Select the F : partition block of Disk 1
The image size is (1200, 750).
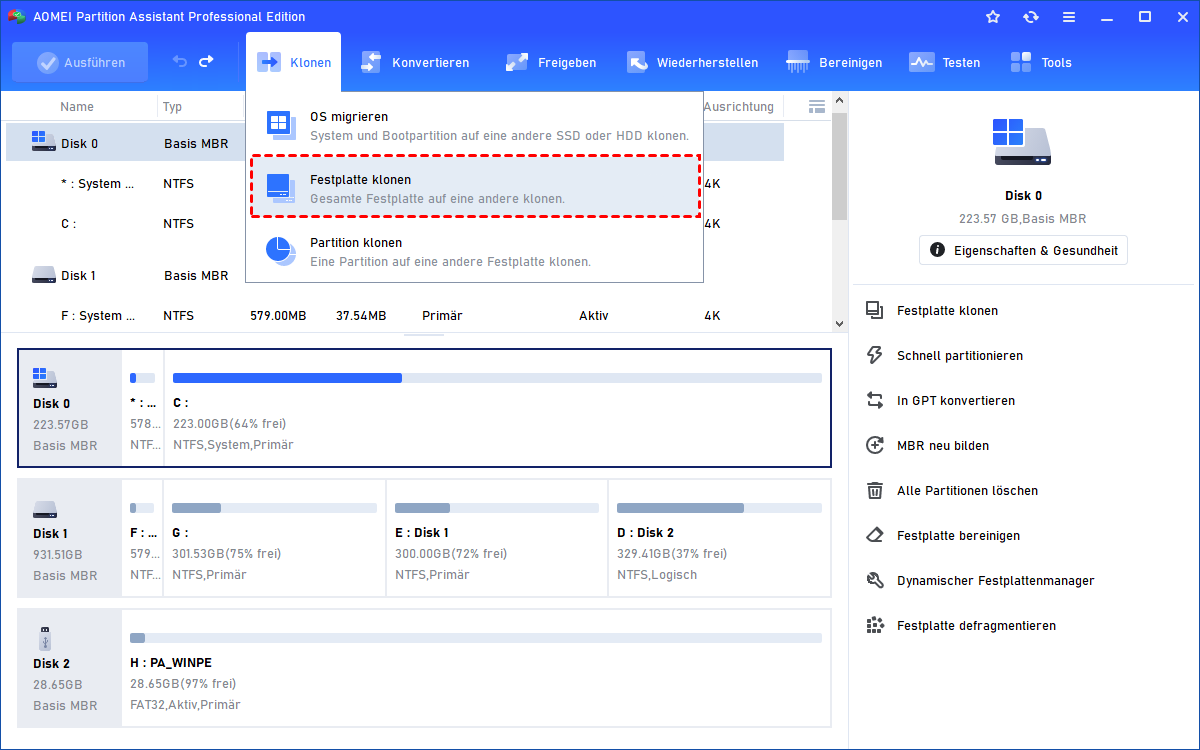click(x=143, y=538)
